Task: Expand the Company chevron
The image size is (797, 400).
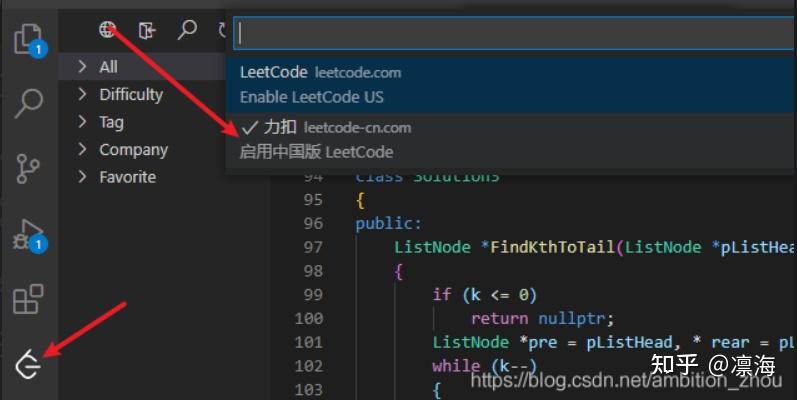Action: [82, 149]
